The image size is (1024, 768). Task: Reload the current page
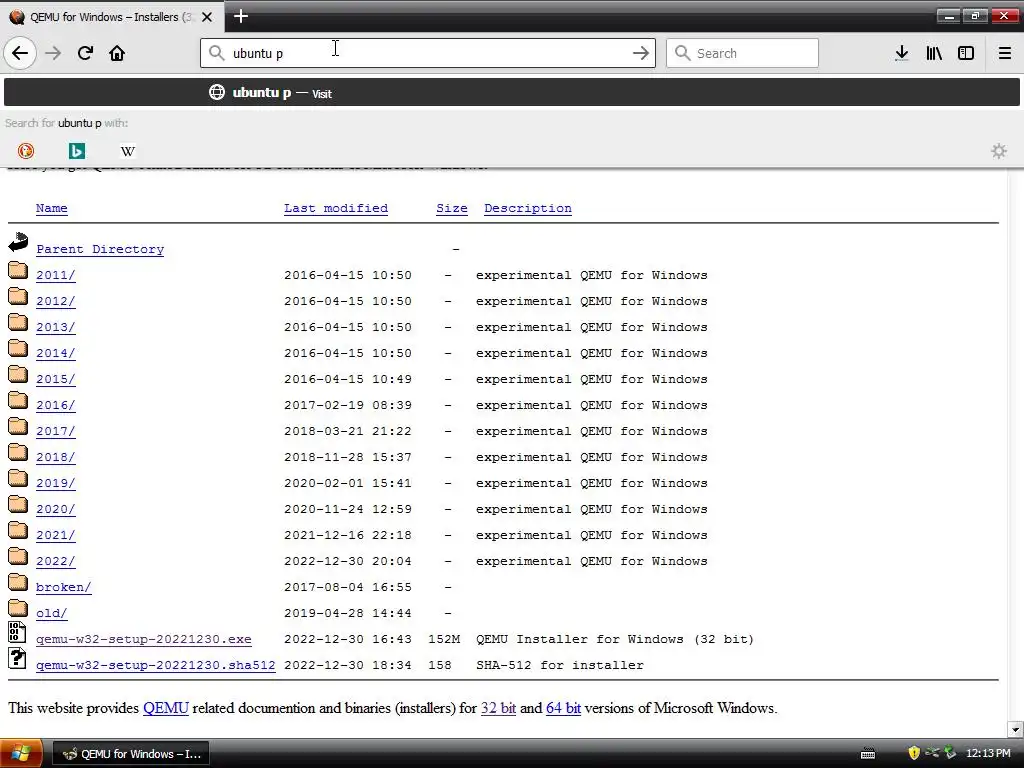[85, 53]
